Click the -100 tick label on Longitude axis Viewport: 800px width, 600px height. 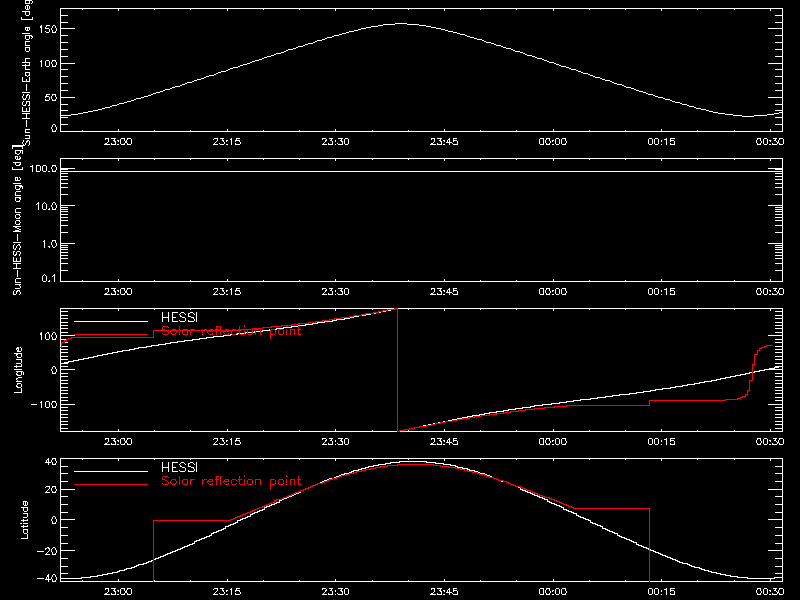(x=44, y=404)
